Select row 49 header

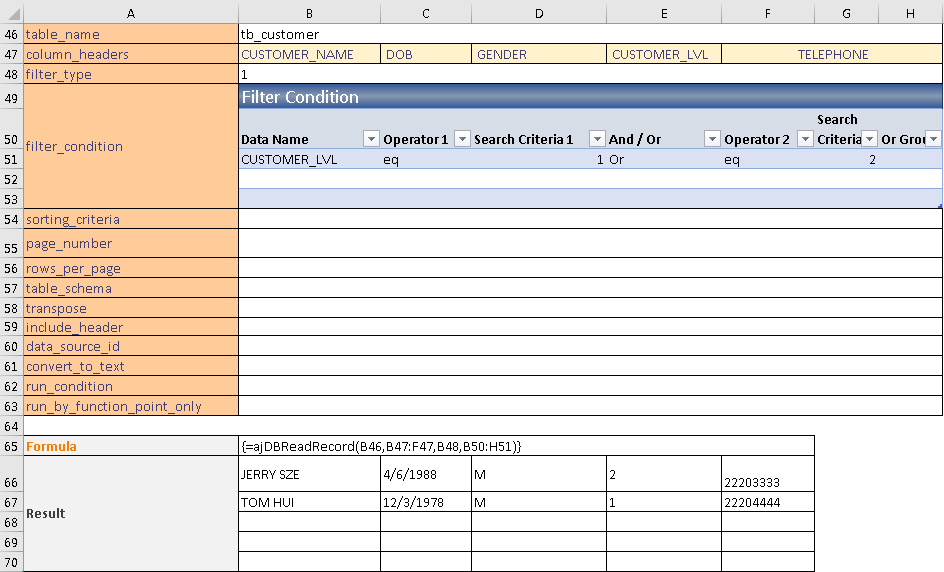click(11, 98)
